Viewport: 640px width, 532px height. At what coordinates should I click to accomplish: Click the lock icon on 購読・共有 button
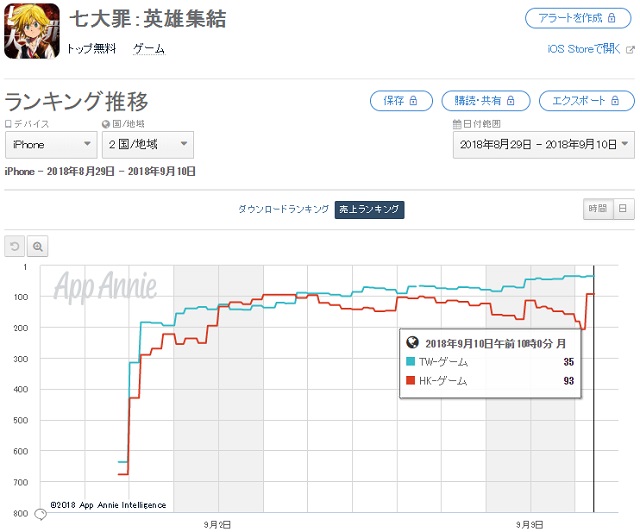(511, 100)
